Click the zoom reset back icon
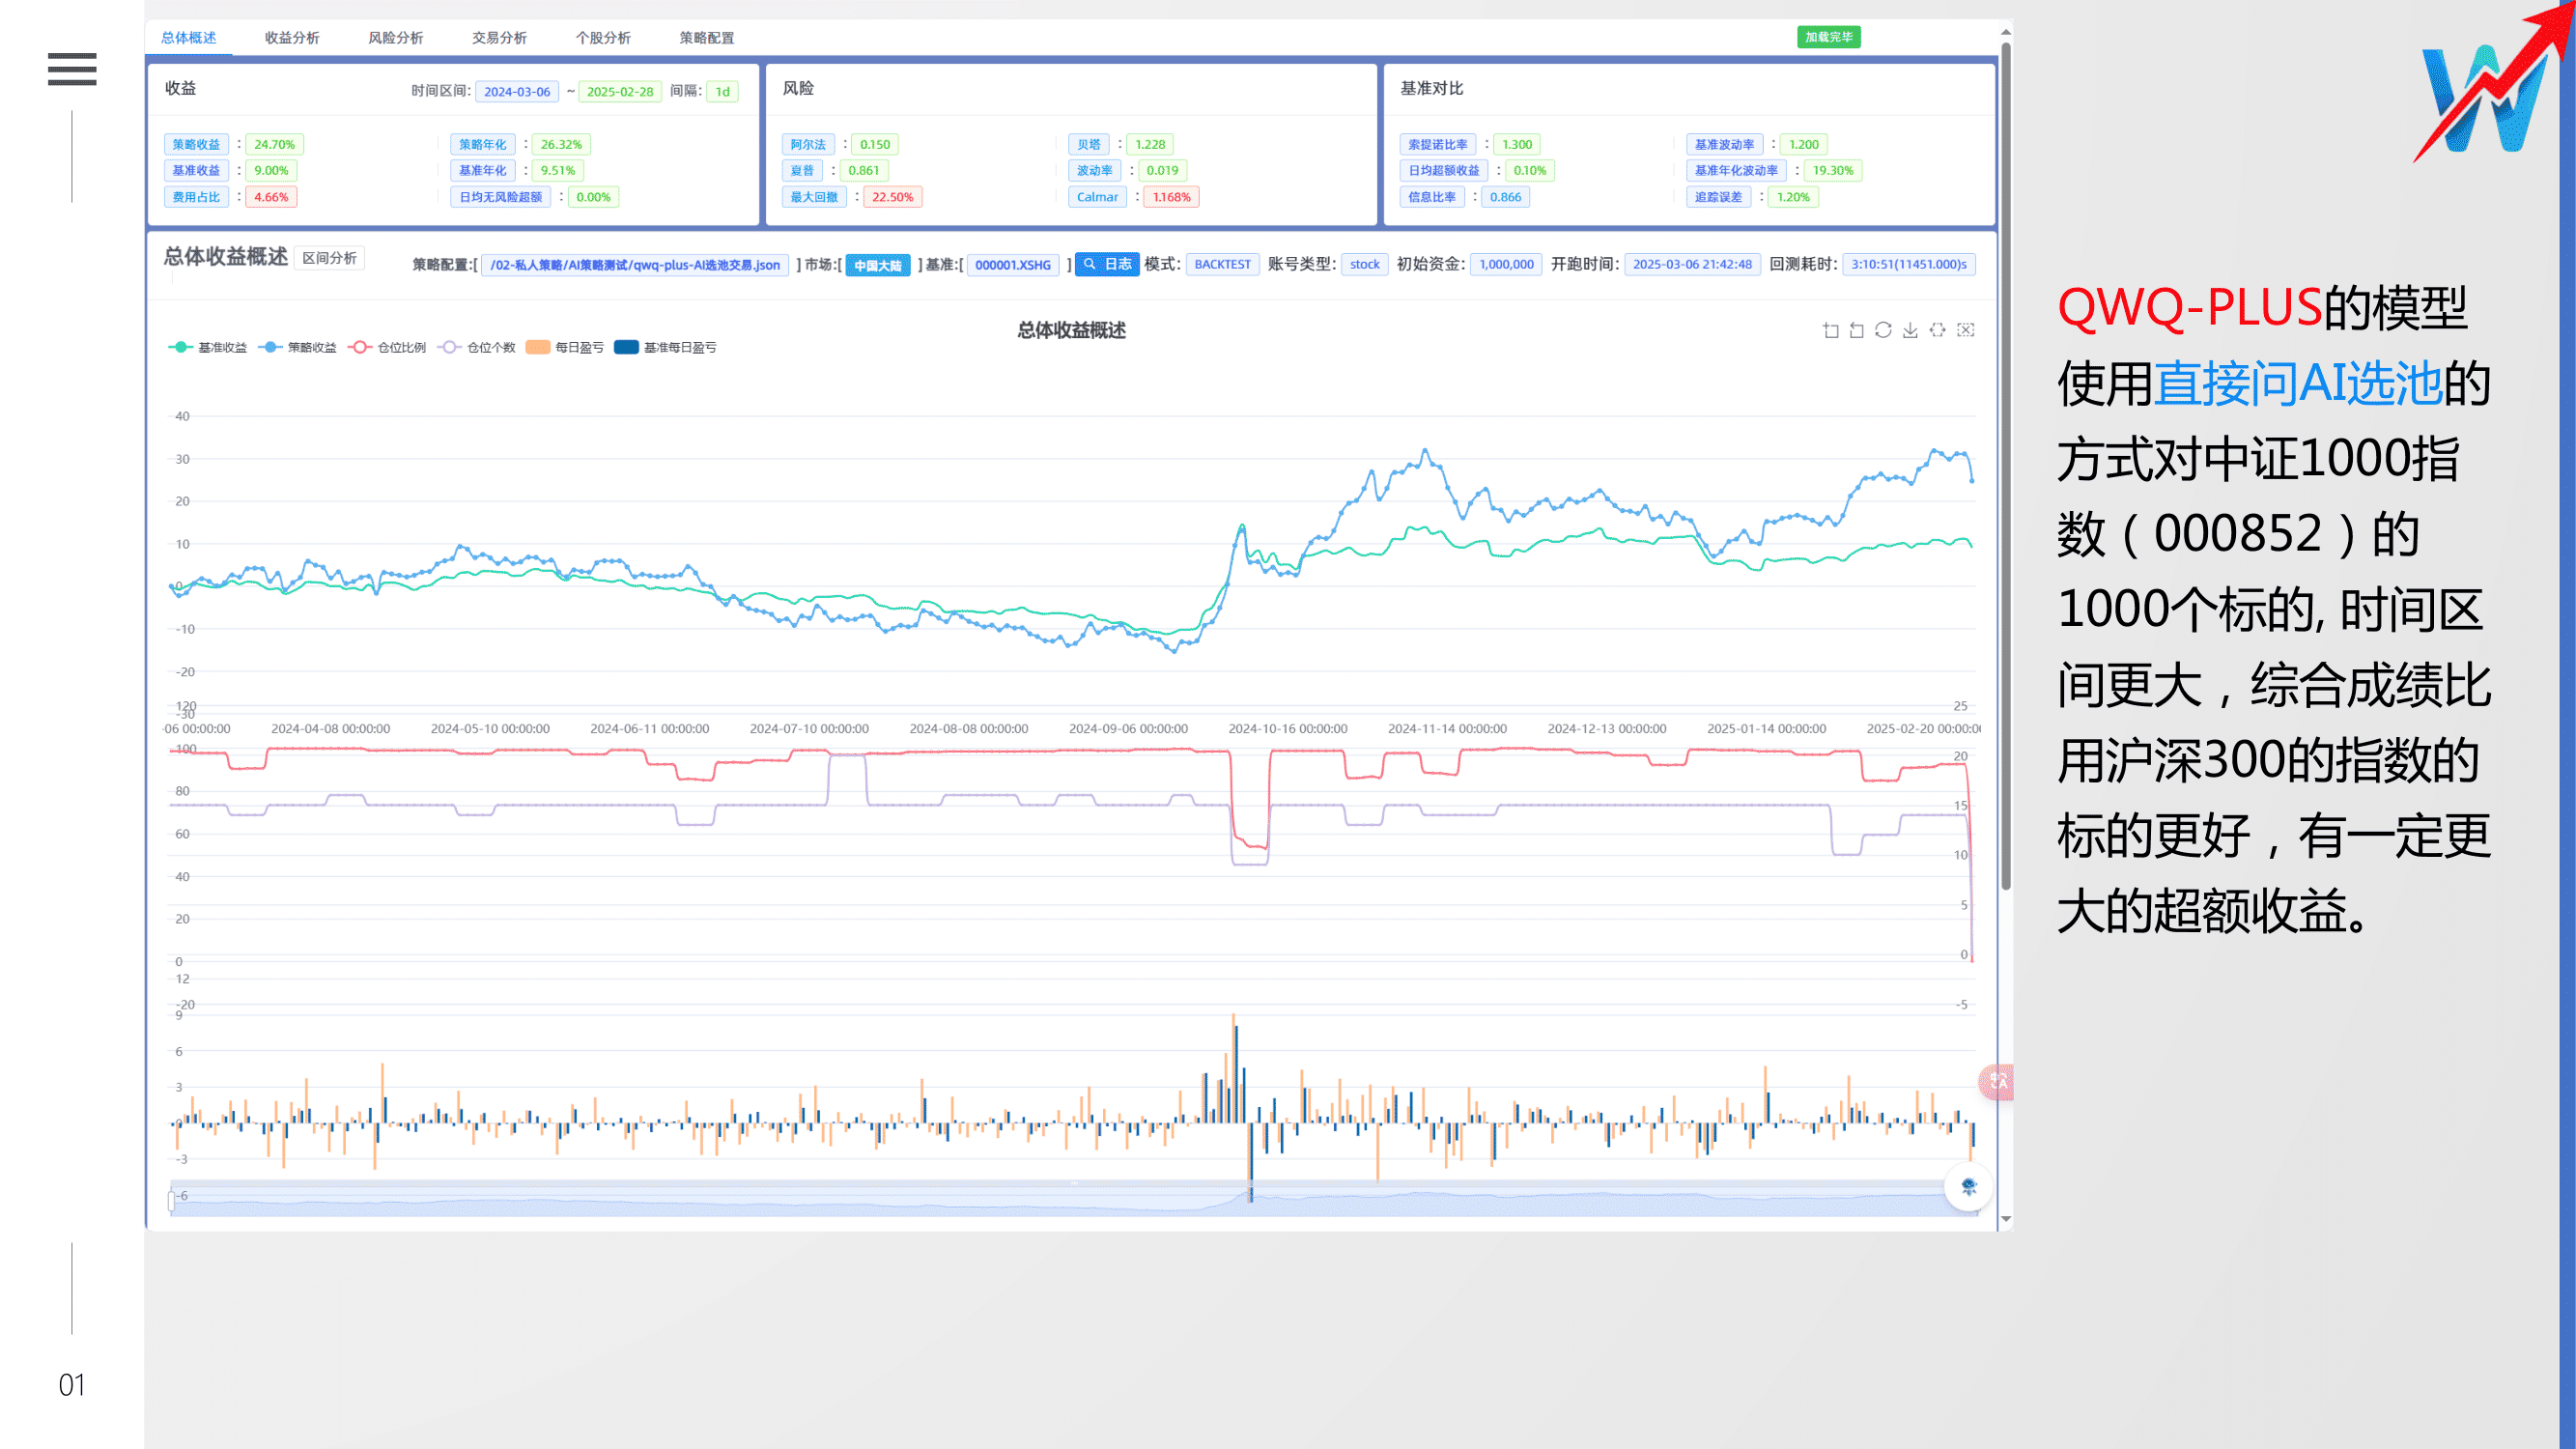 1856,330
